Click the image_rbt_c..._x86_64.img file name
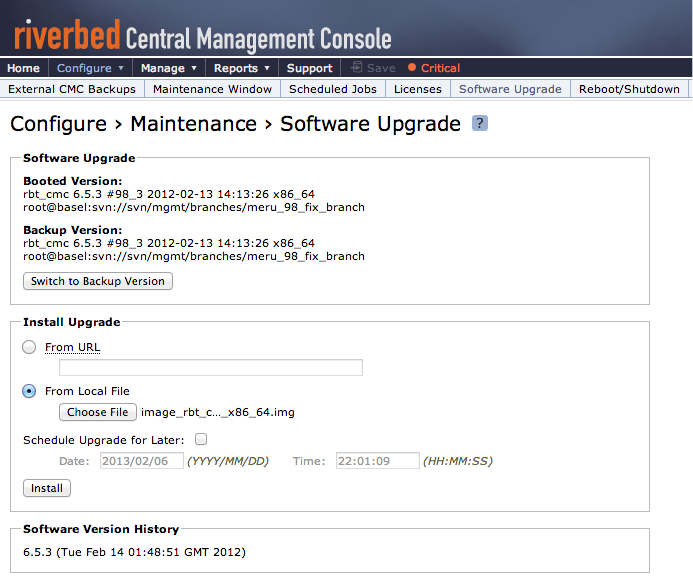The width and height of the screenshot is (693, 581). coord(217,412)
